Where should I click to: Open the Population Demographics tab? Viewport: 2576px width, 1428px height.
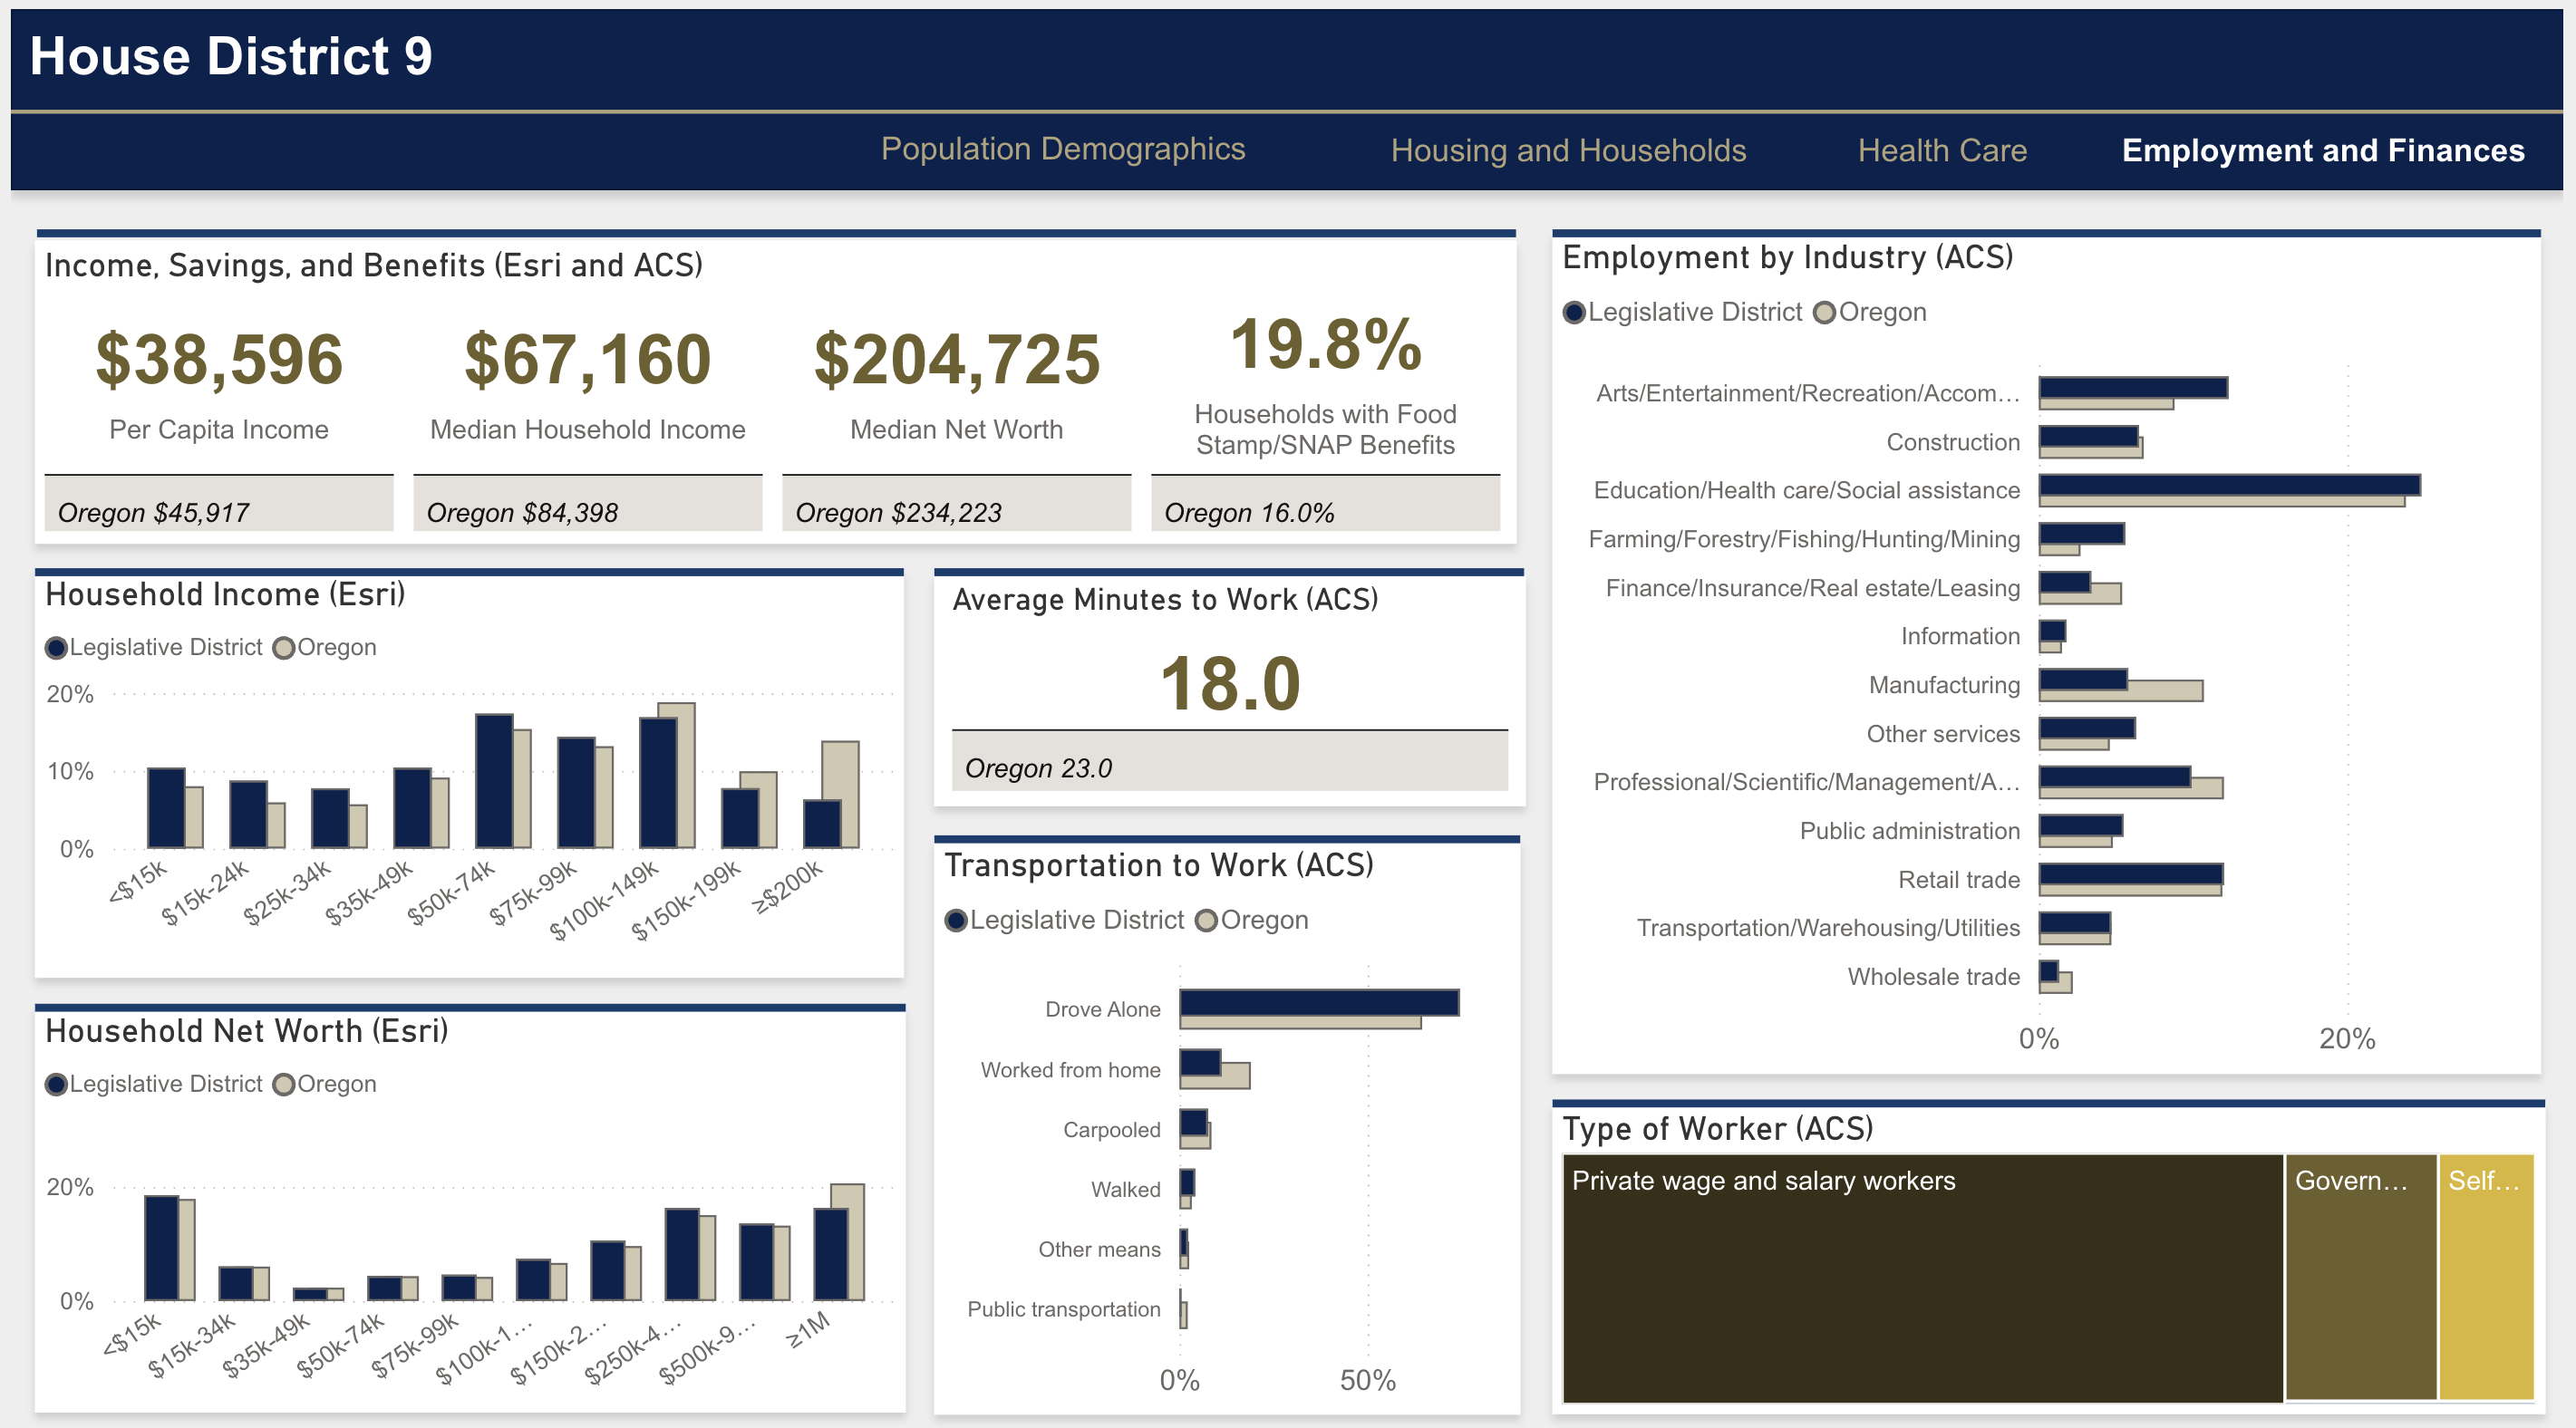[x=1062, y=149]
